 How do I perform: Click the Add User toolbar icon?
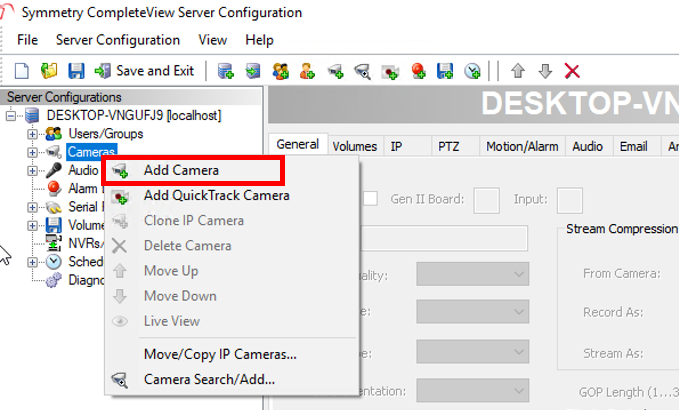pyautogui.click(x=307, y=71)
